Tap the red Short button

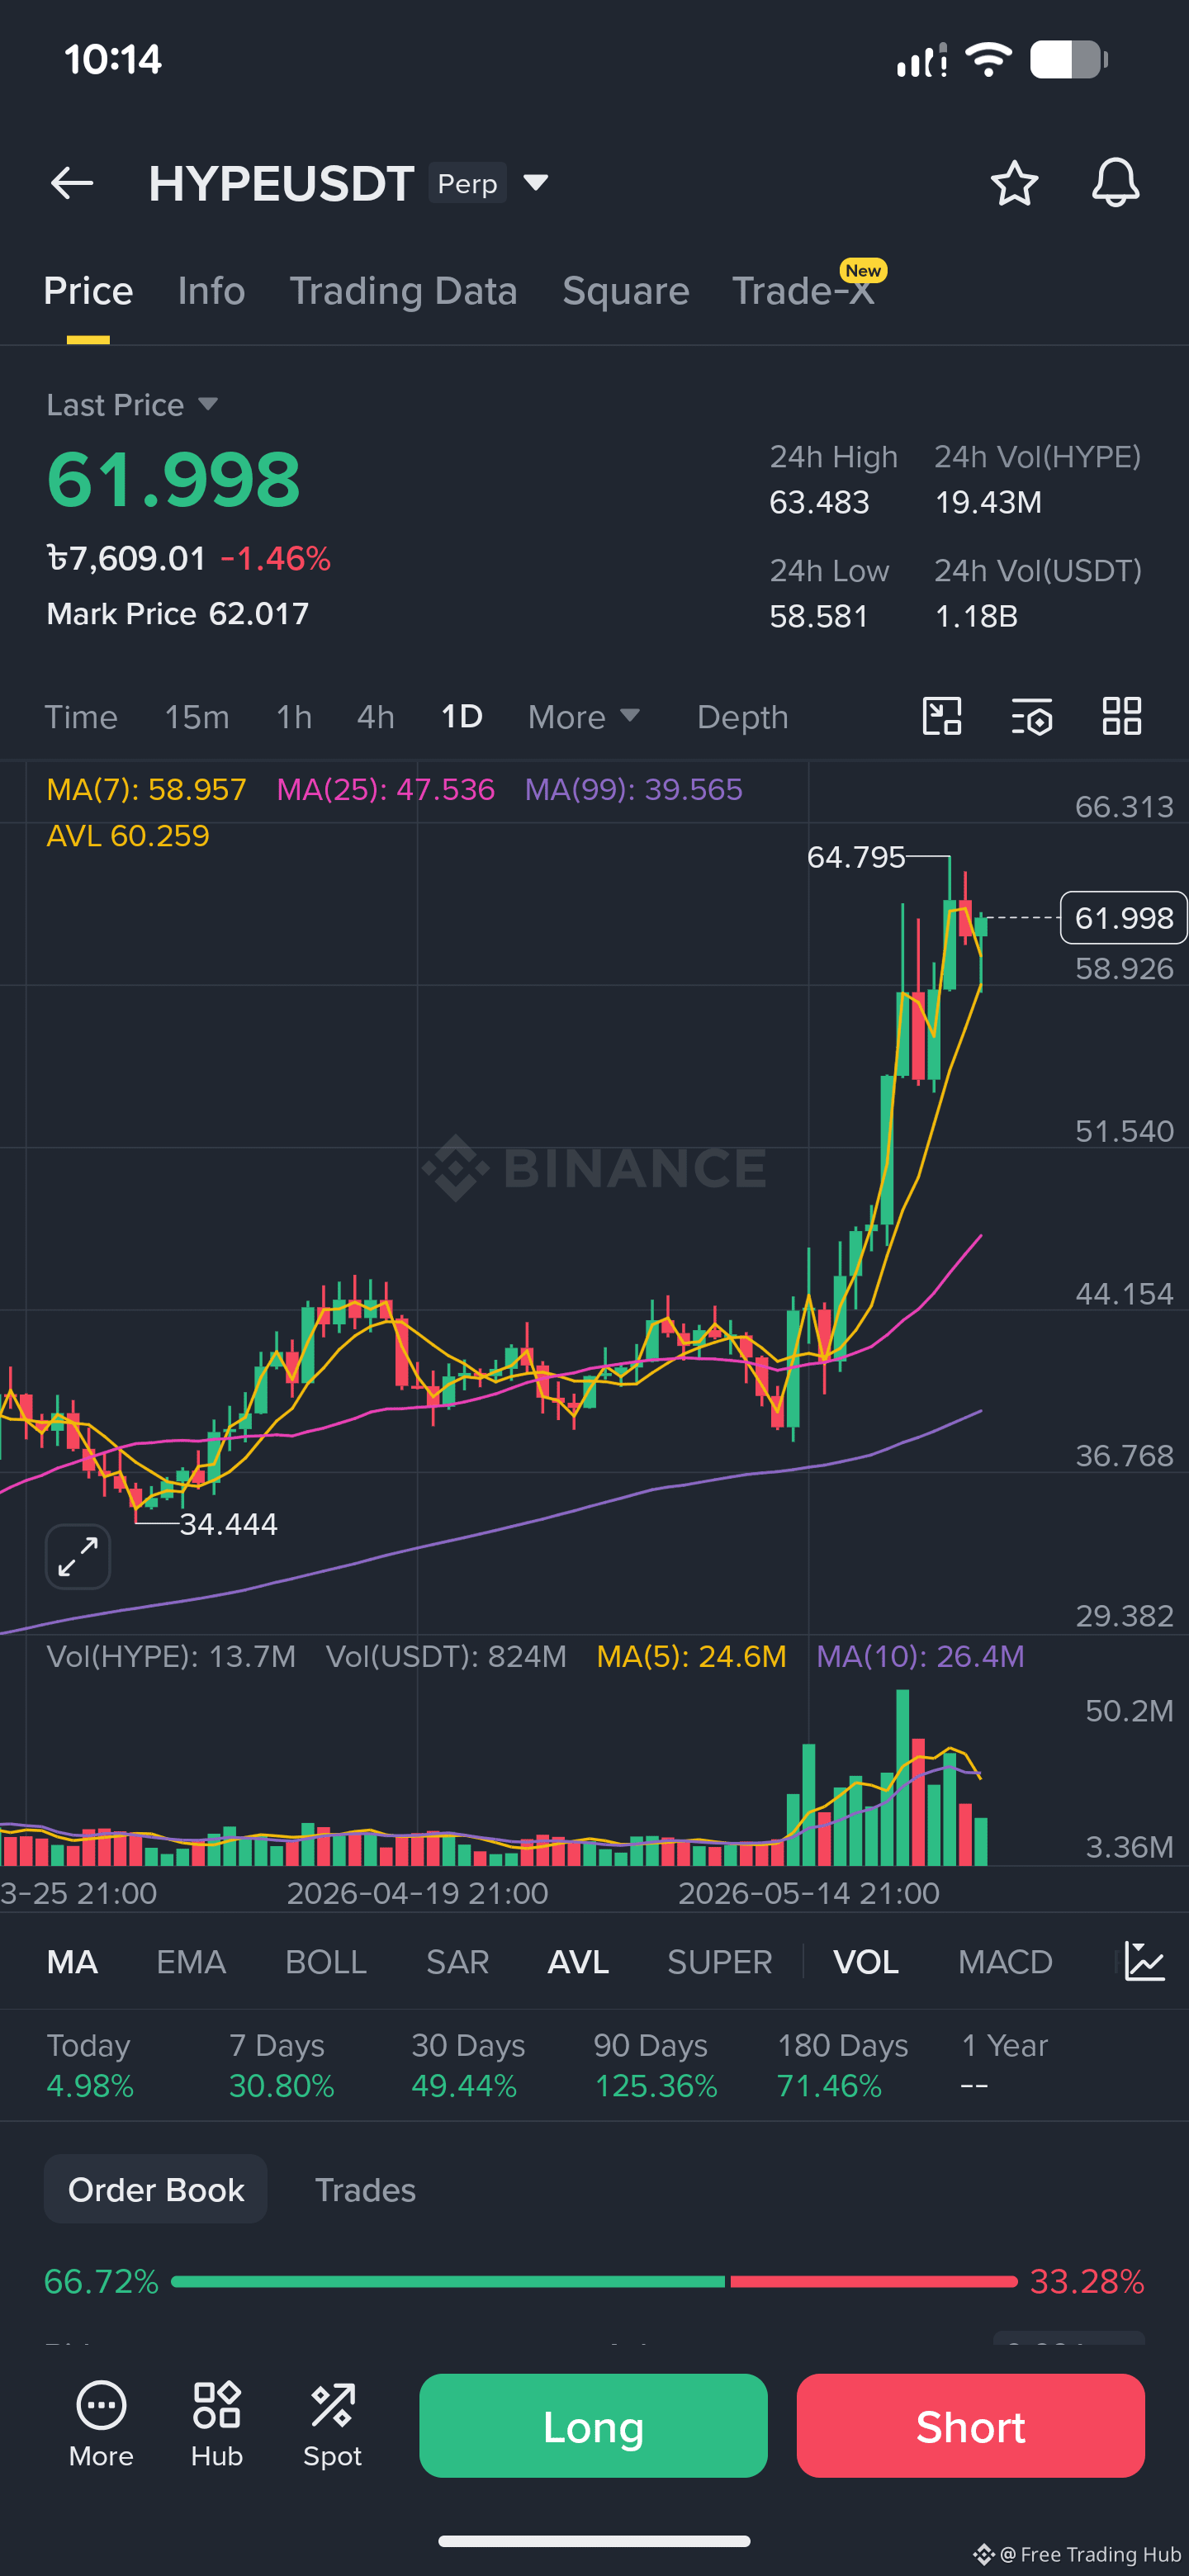pos(970,2425)
